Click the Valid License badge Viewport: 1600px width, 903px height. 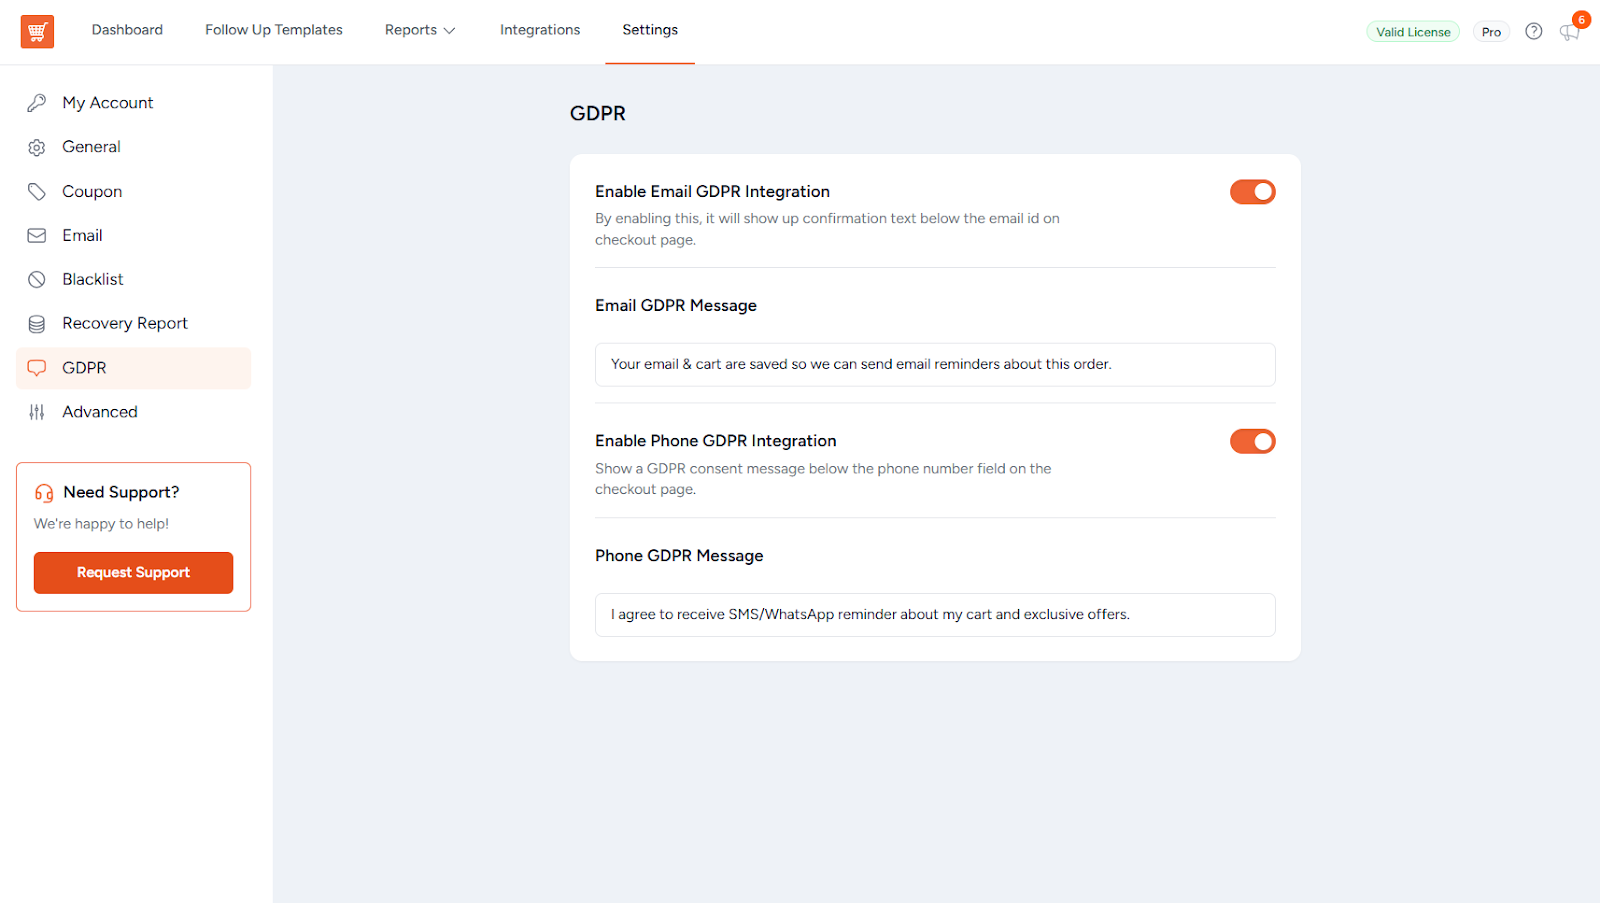1412,31
